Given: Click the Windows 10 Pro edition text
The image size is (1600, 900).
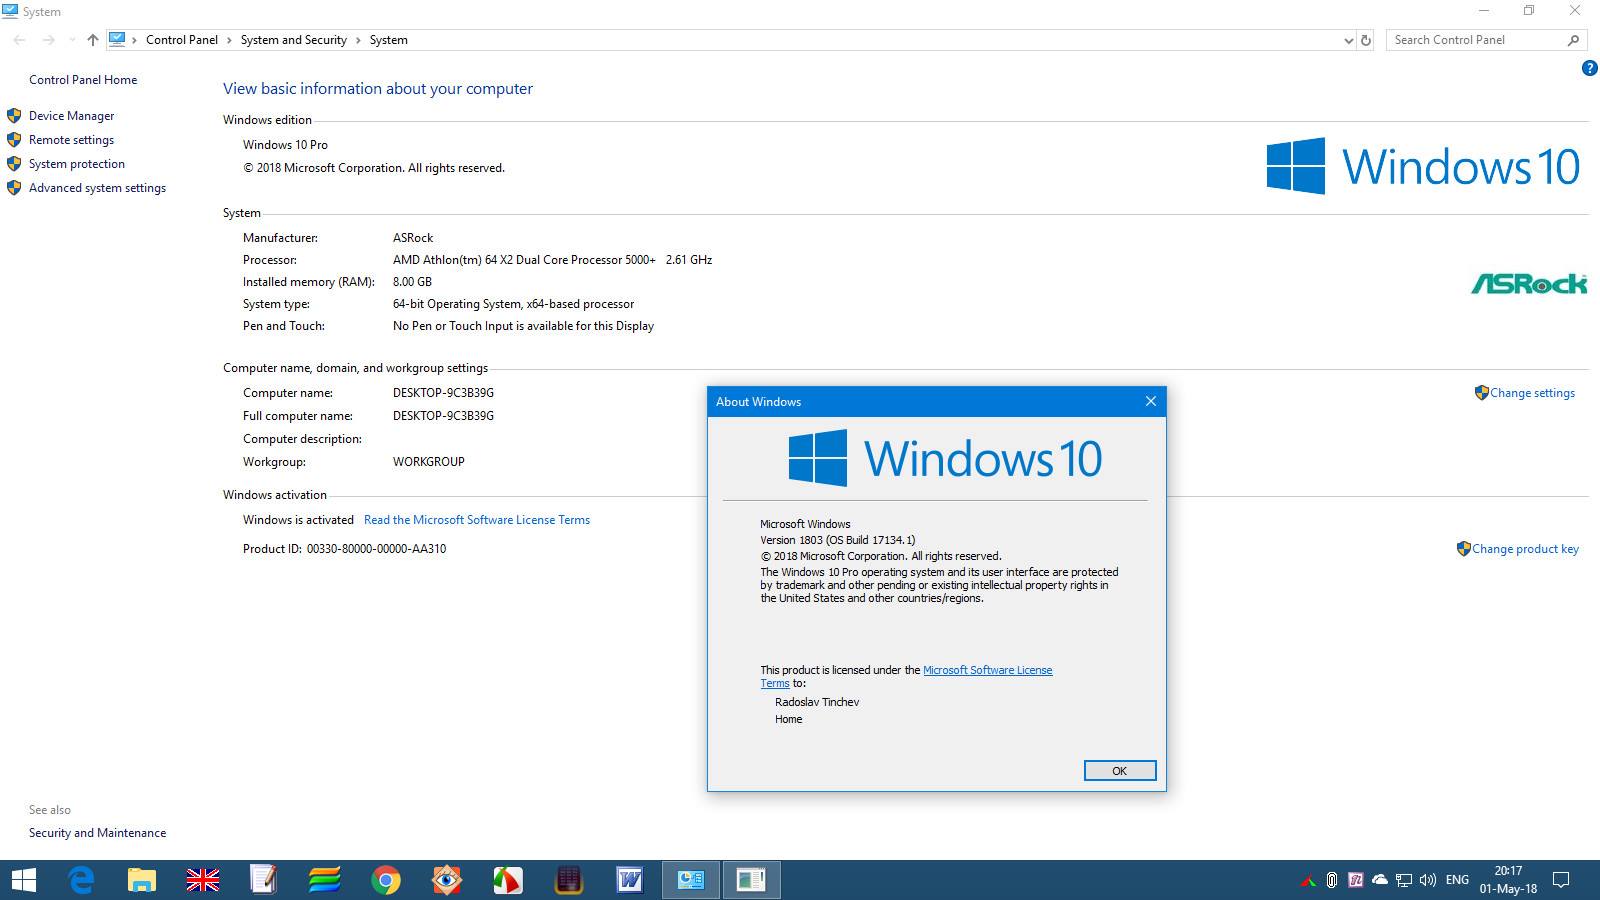Looking at the screenshot, I should (x=285, y=145).
